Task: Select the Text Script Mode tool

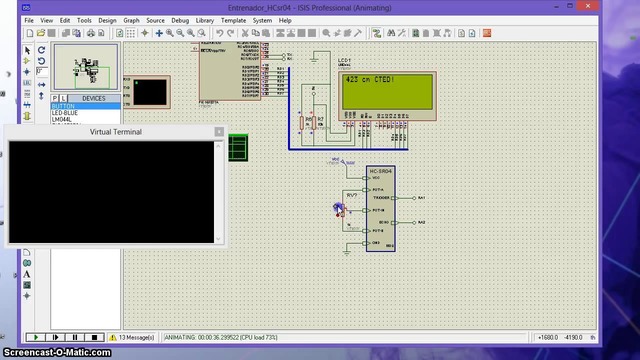Action: [x=27, y=94]
